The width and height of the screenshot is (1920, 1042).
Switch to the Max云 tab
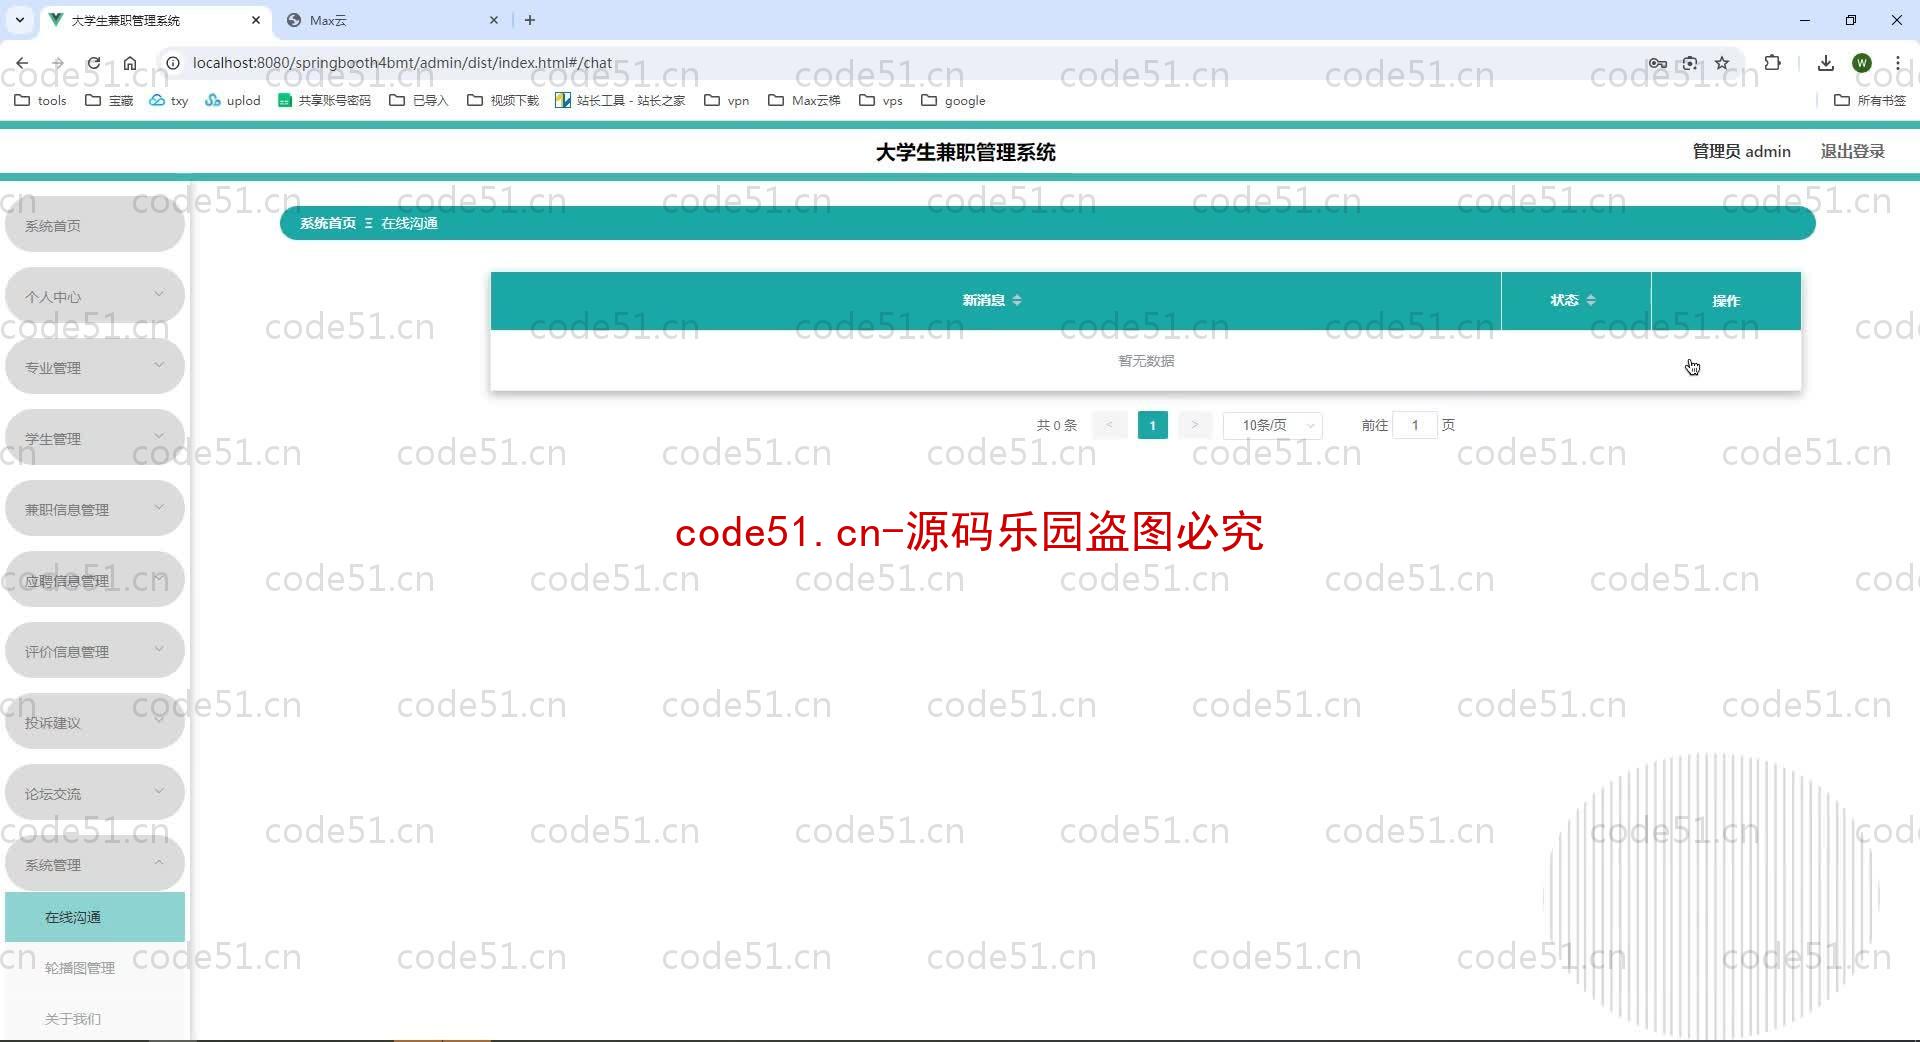pyautogui.click(x=392, y=20)
